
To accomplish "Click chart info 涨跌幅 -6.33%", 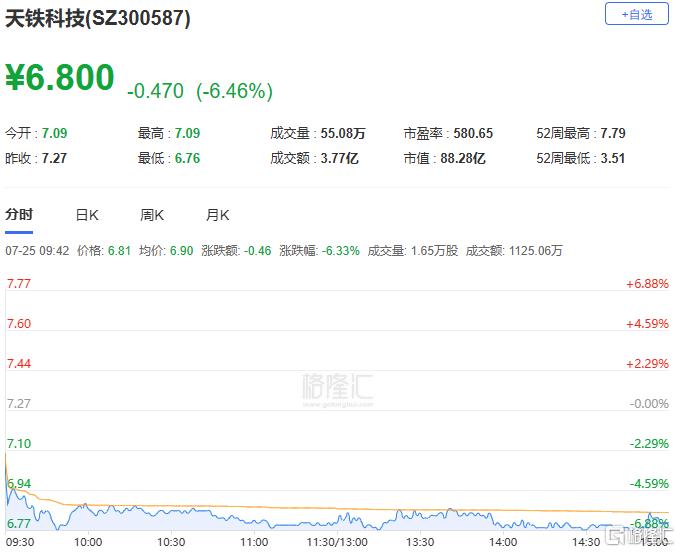I will coord(320,251).
